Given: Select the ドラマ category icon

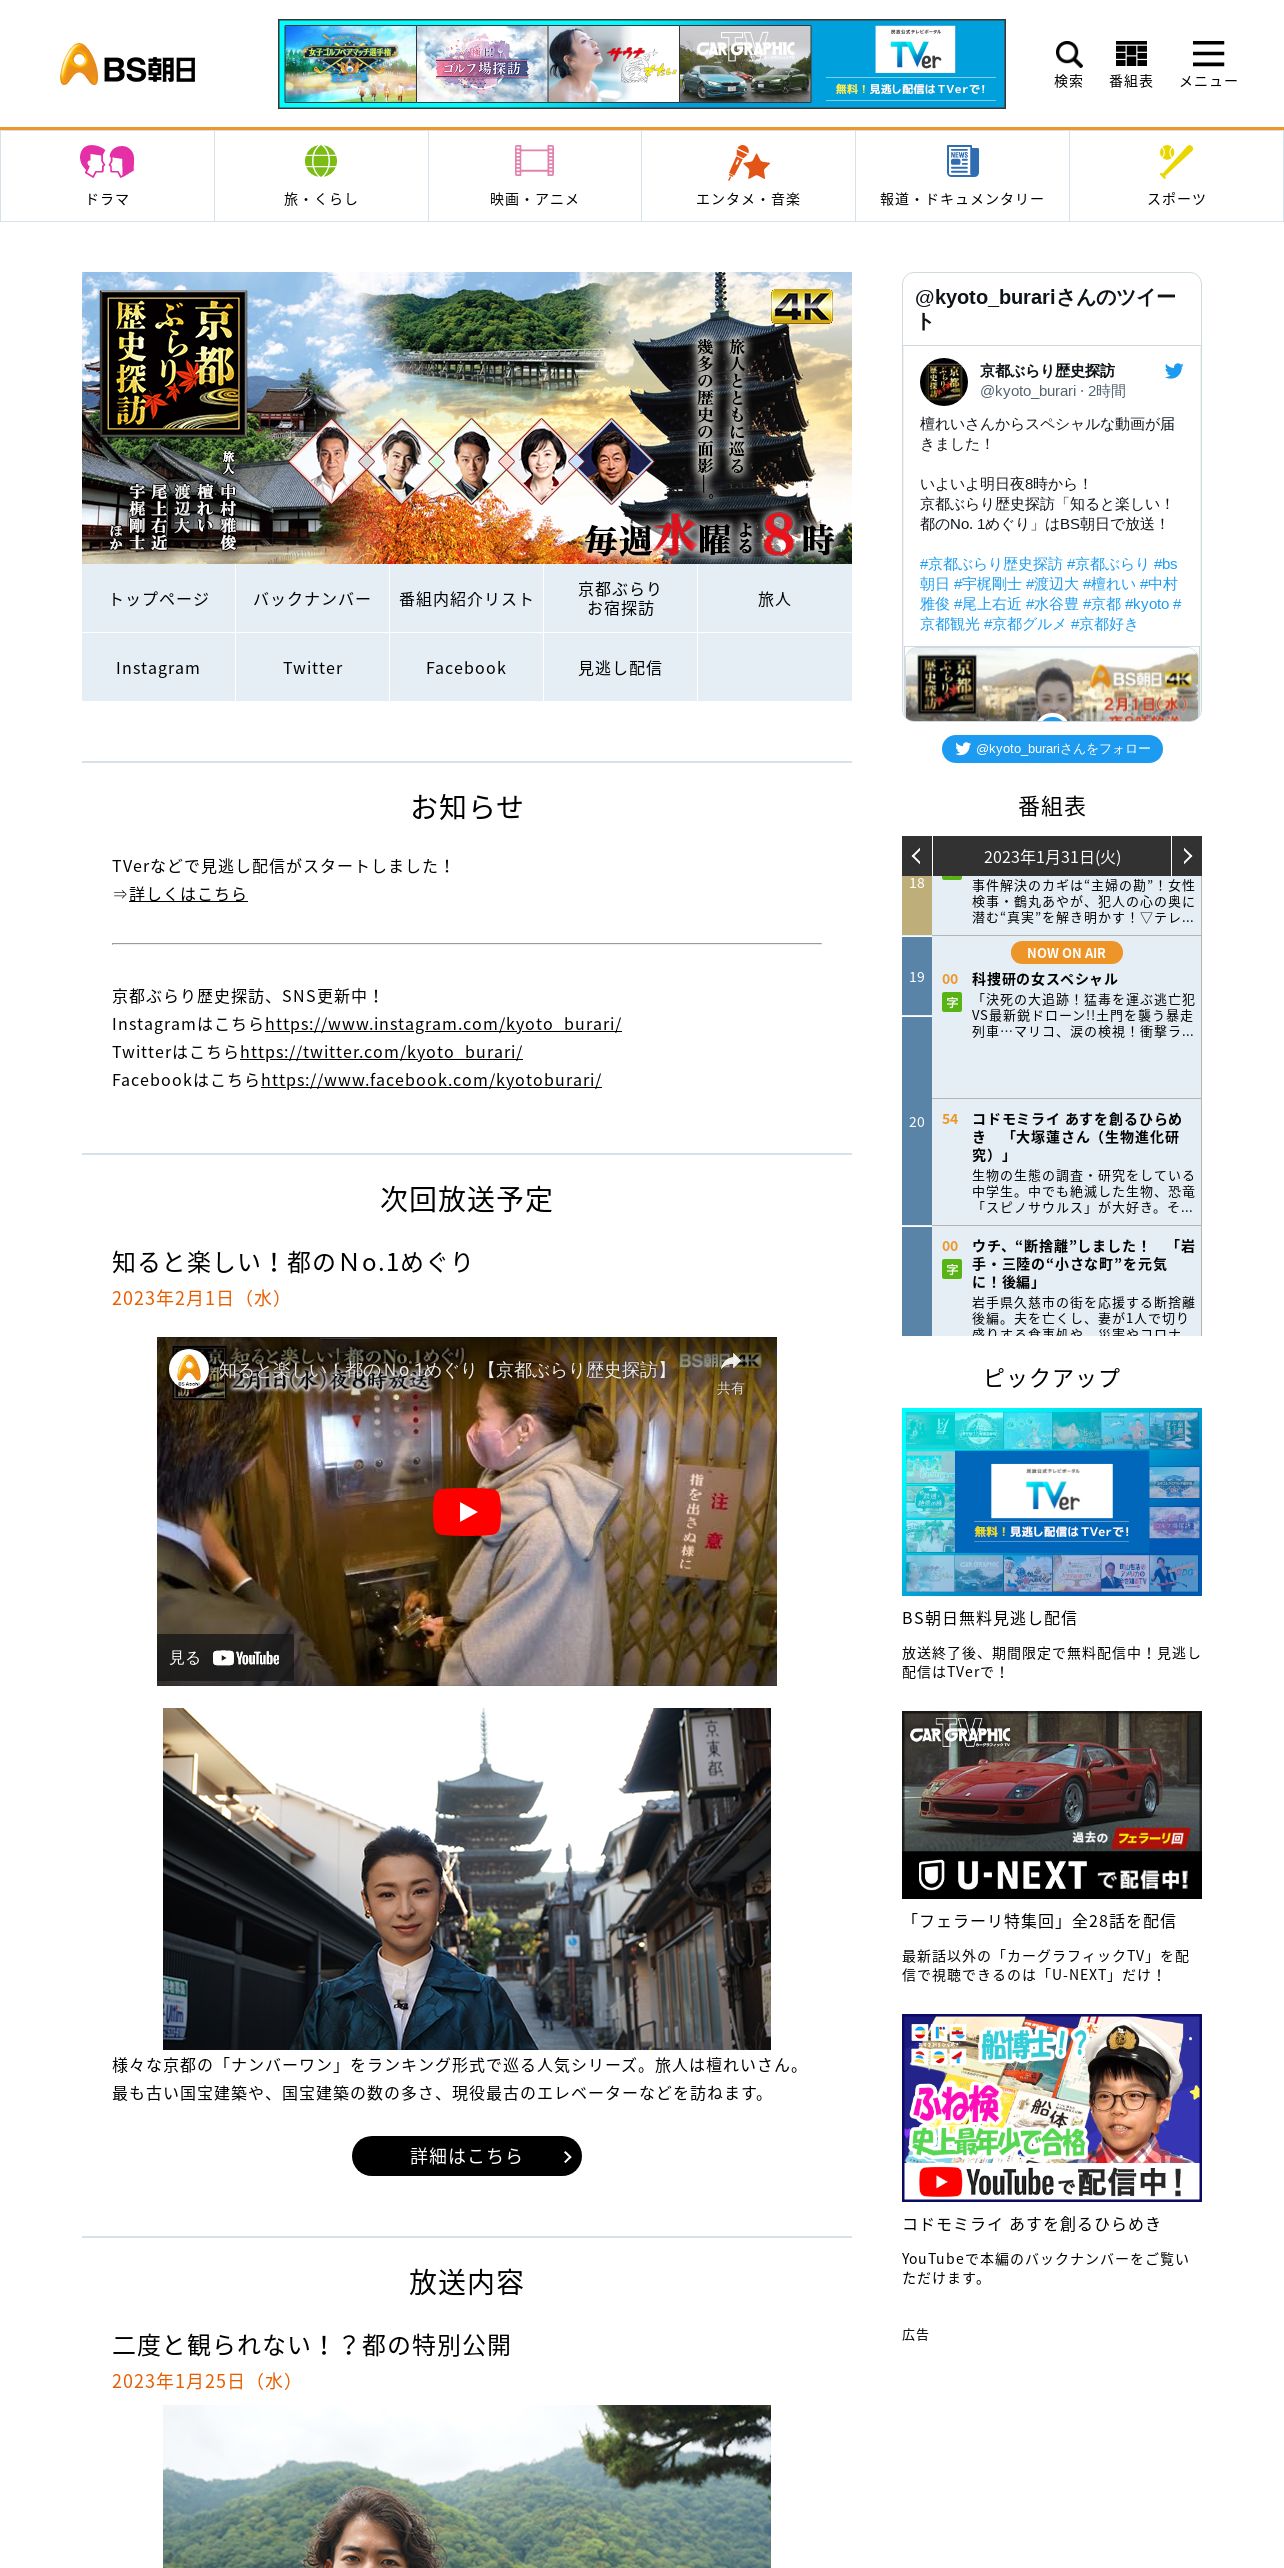Looking at the screenshot, I should tap(107, 161).
